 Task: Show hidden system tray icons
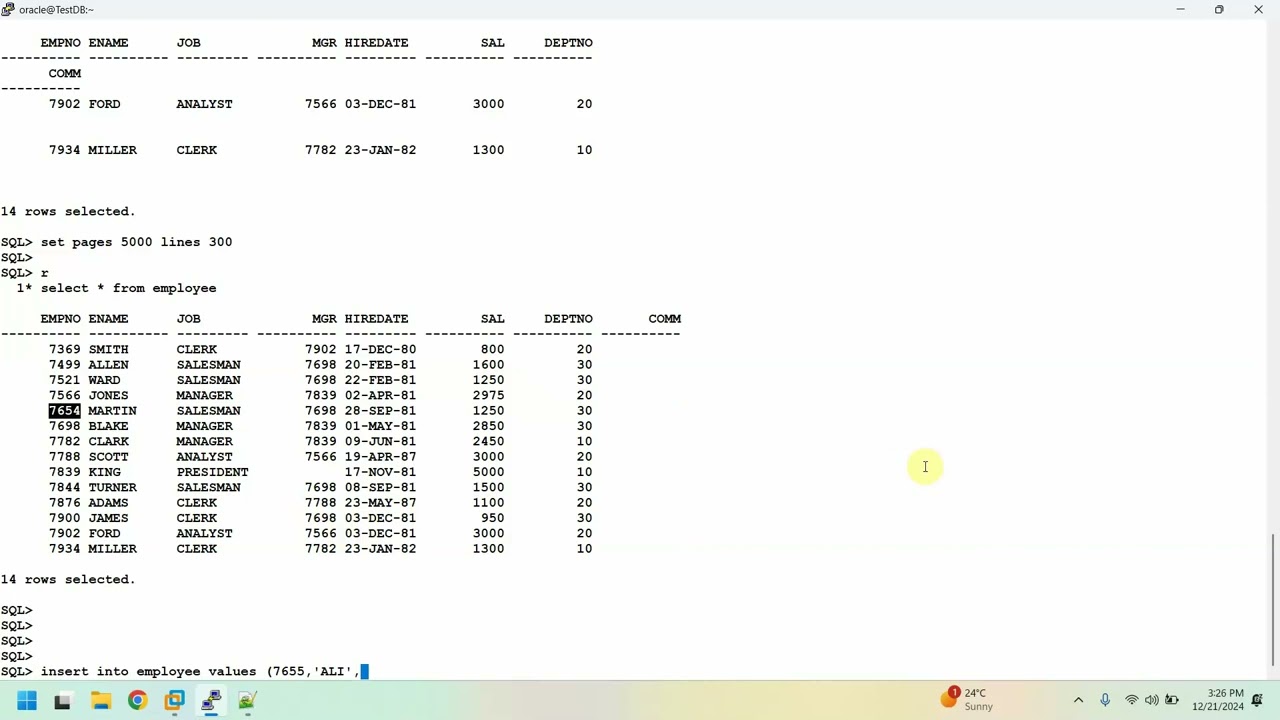click(1078, 700)
